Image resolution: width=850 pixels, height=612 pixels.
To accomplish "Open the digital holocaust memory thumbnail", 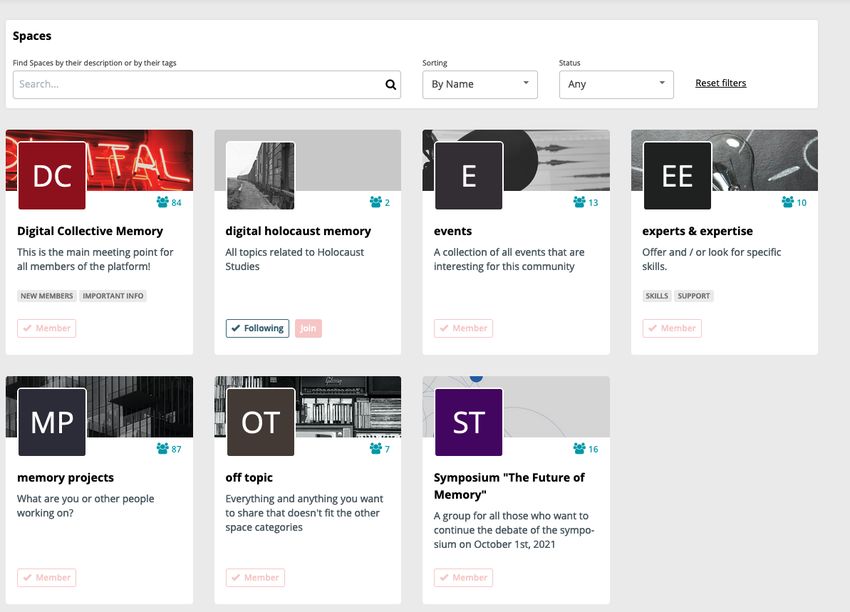I will click(260, 176).
